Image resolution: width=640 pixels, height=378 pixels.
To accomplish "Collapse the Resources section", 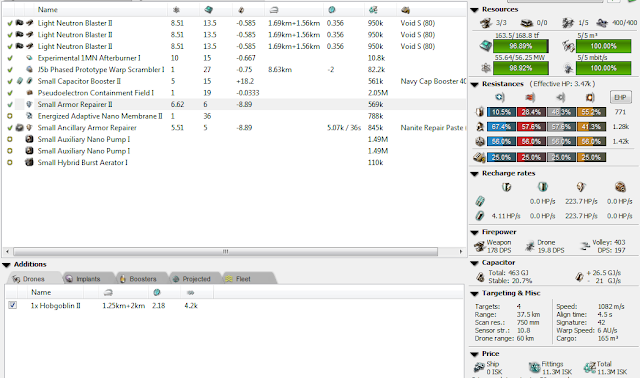I will (x=474, y=10).
